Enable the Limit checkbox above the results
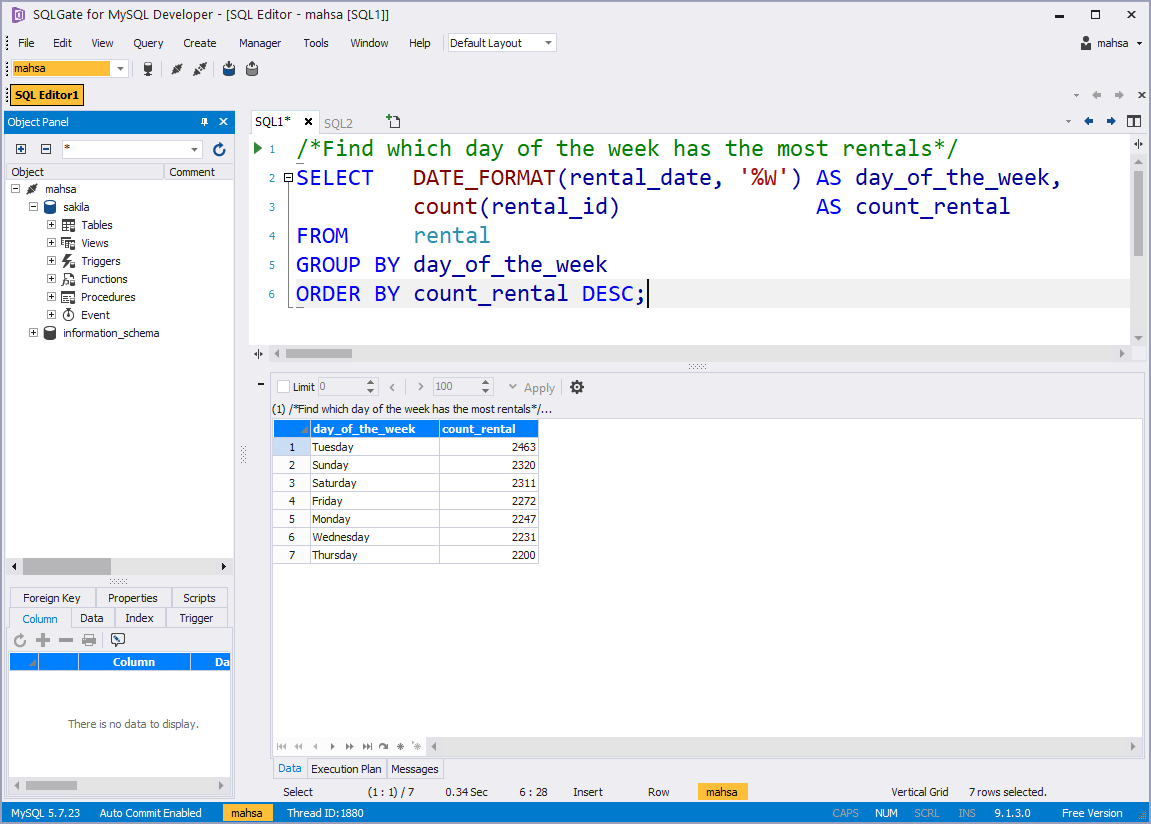Viewport: 1151px width, 824px height. (285, 387)
